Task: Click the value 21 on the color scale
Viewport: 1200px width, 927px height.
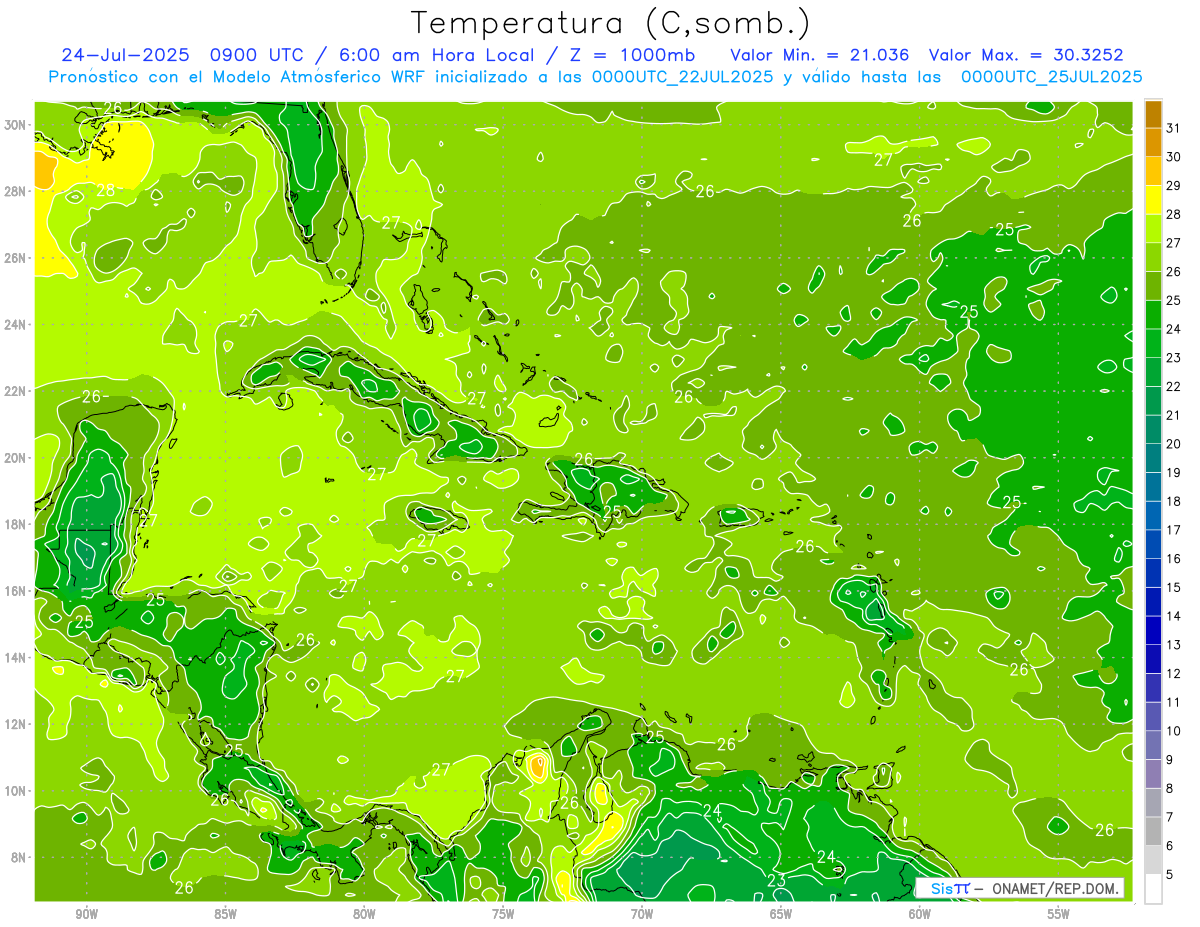Action: coord(1174,416)
